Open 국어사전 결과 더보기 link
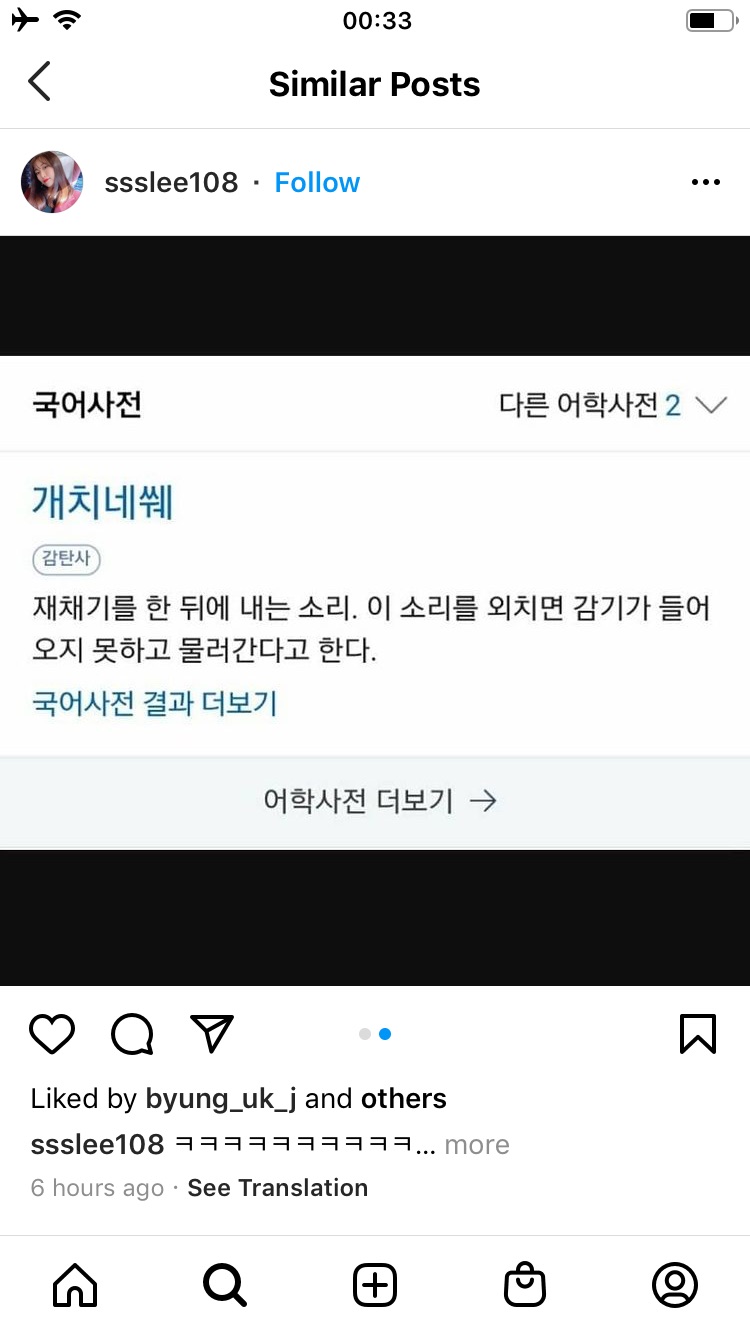 coord(154,703)
